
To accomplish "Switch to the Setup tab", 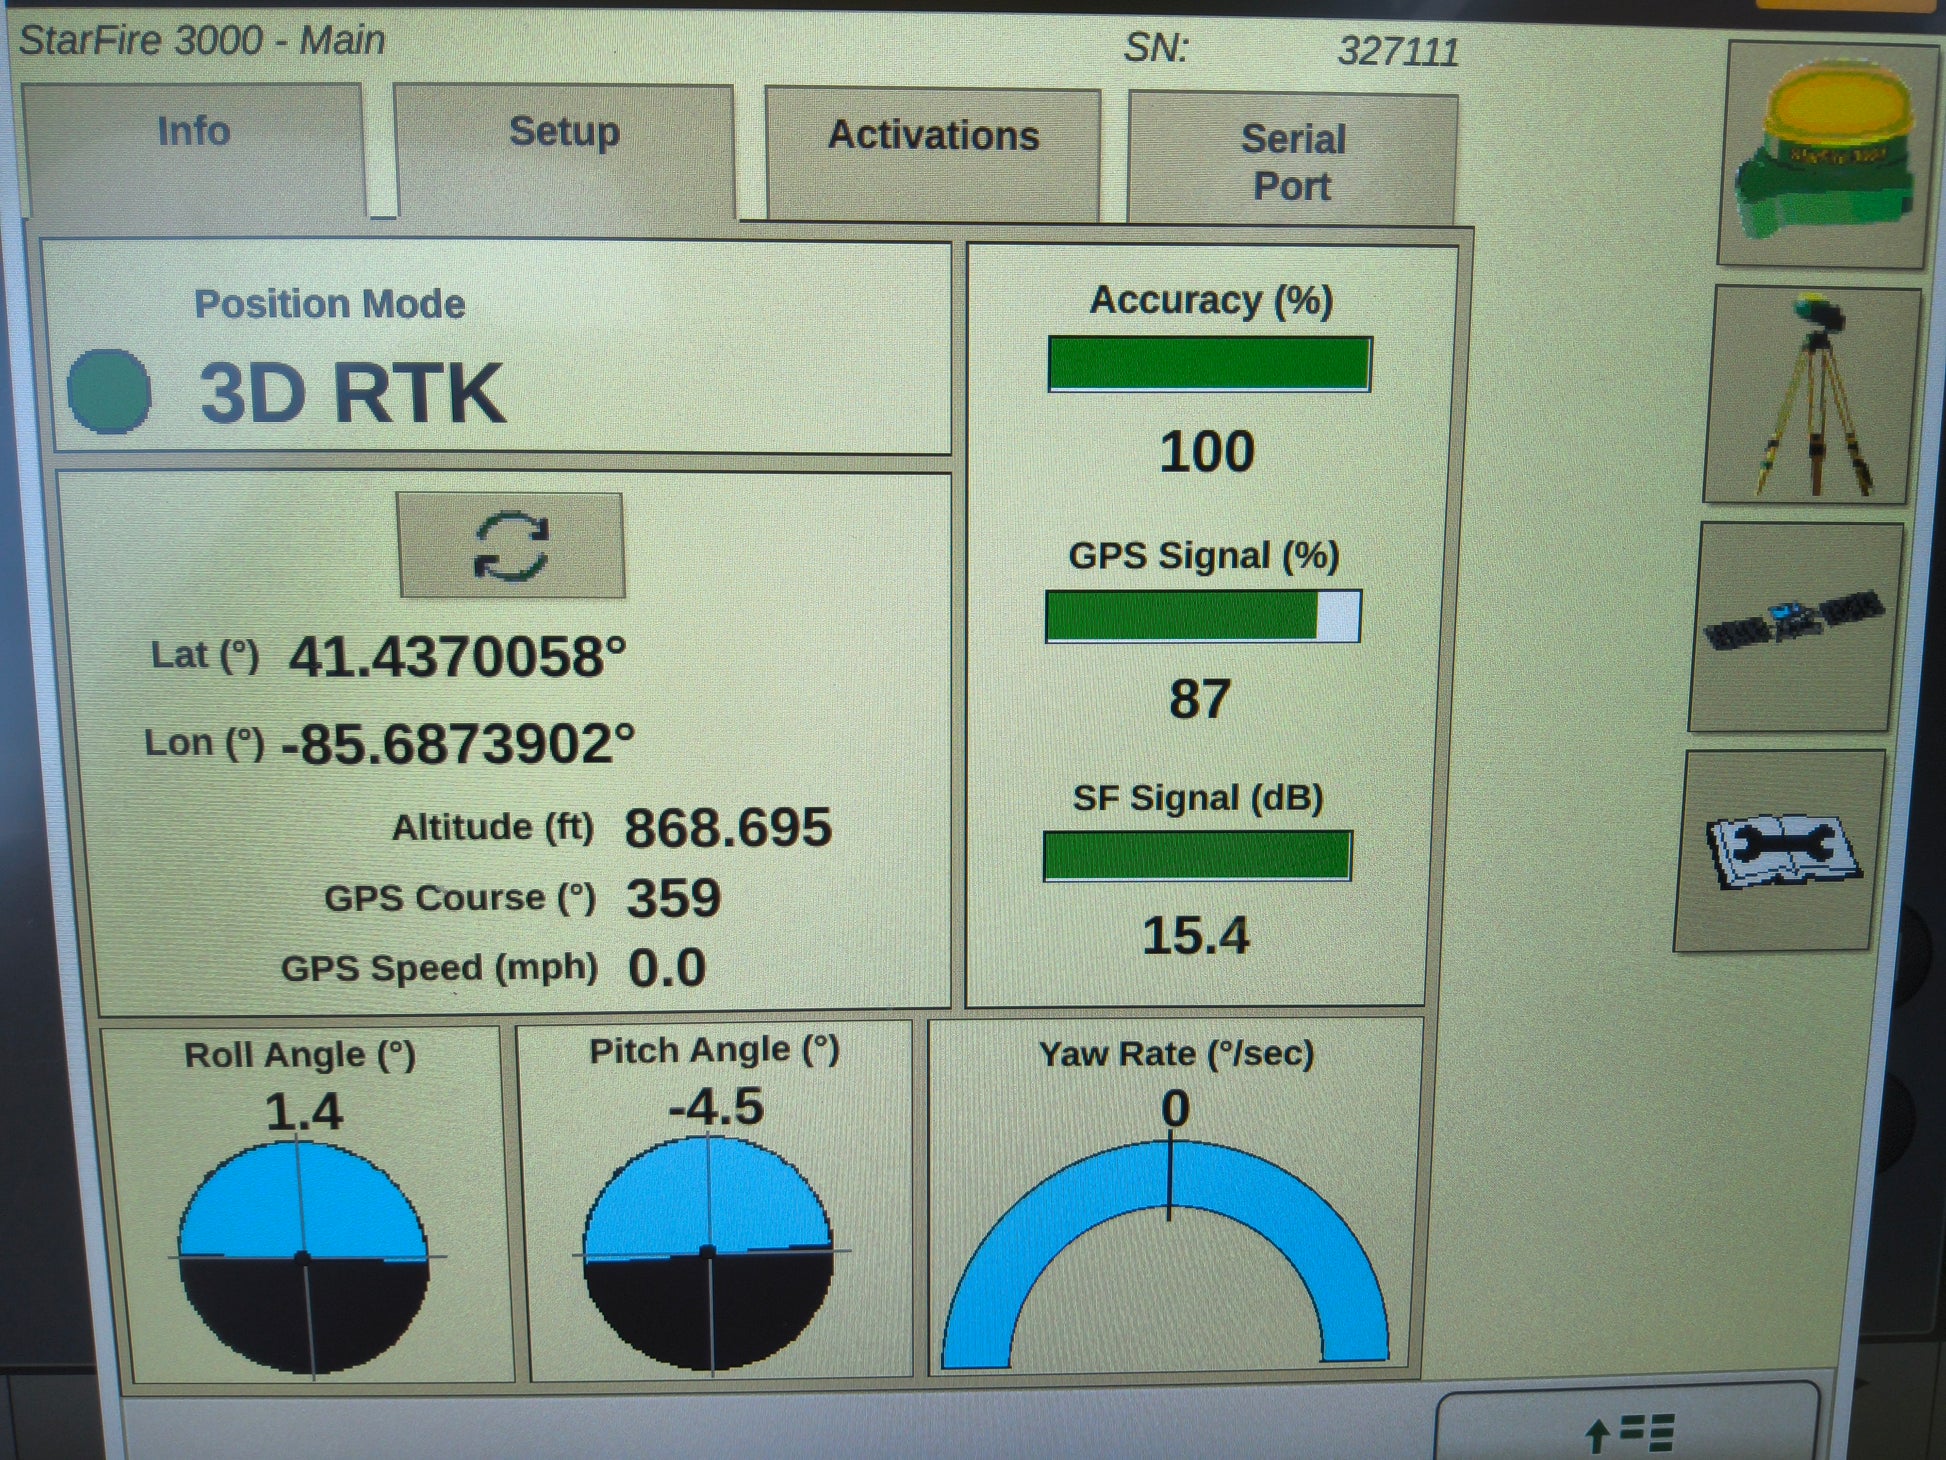I will tap(564, 133).
